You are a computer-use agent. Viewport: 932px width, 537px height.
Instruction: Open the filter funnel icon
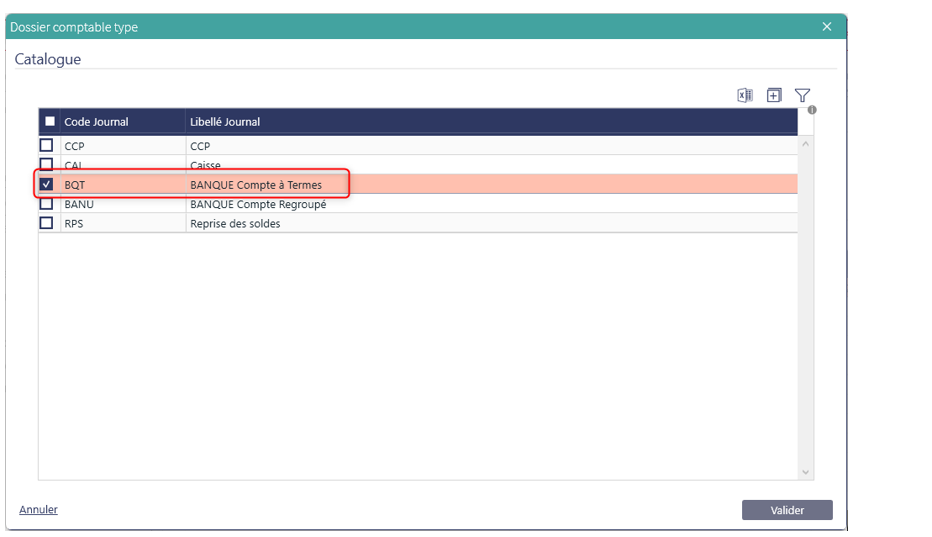[802, 96]
